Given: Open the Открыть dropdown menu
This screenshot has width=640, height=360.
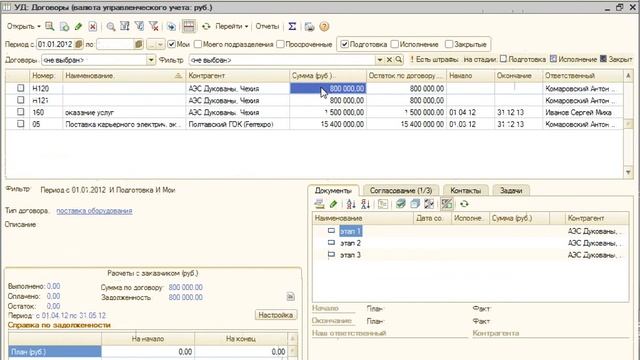Looking at the screenshot, I should (x=24, y=27).
